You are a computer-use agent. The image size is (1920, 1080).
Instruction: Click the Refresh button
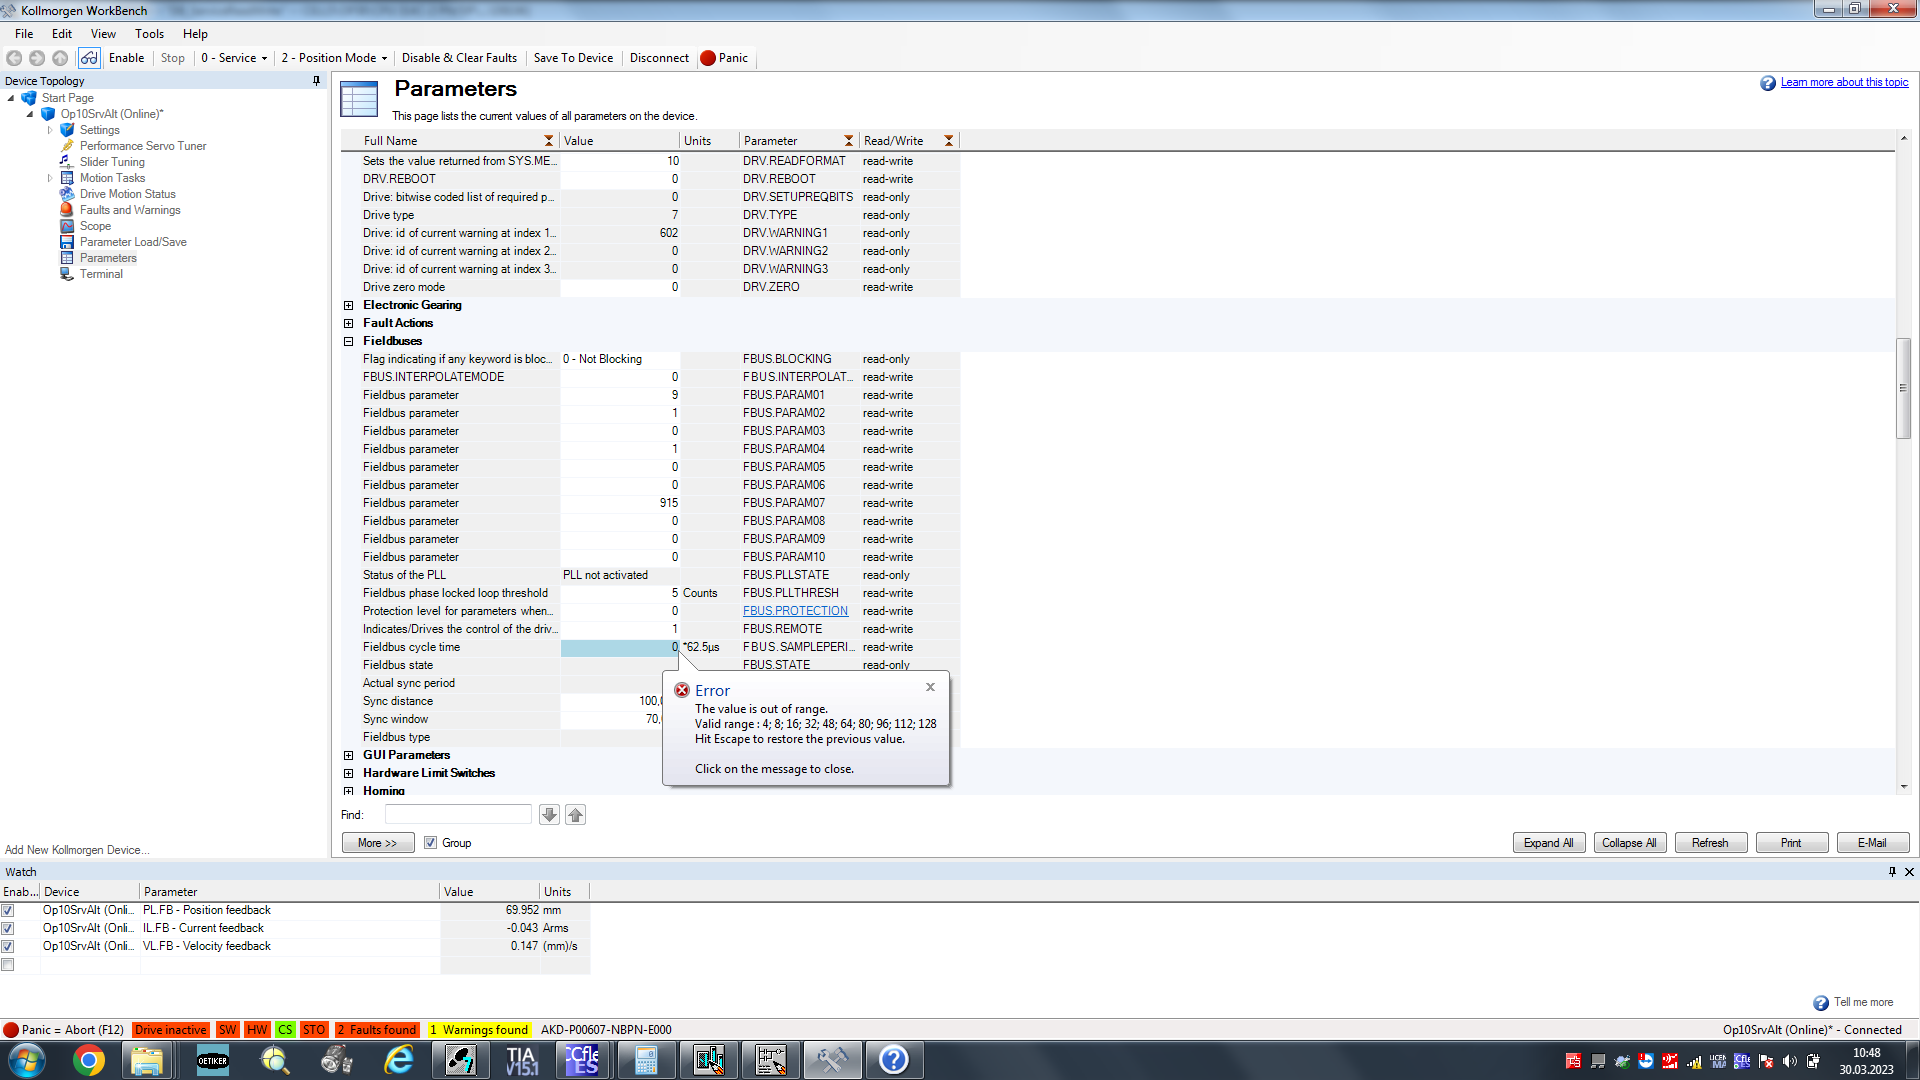[x=1710, y=843]
